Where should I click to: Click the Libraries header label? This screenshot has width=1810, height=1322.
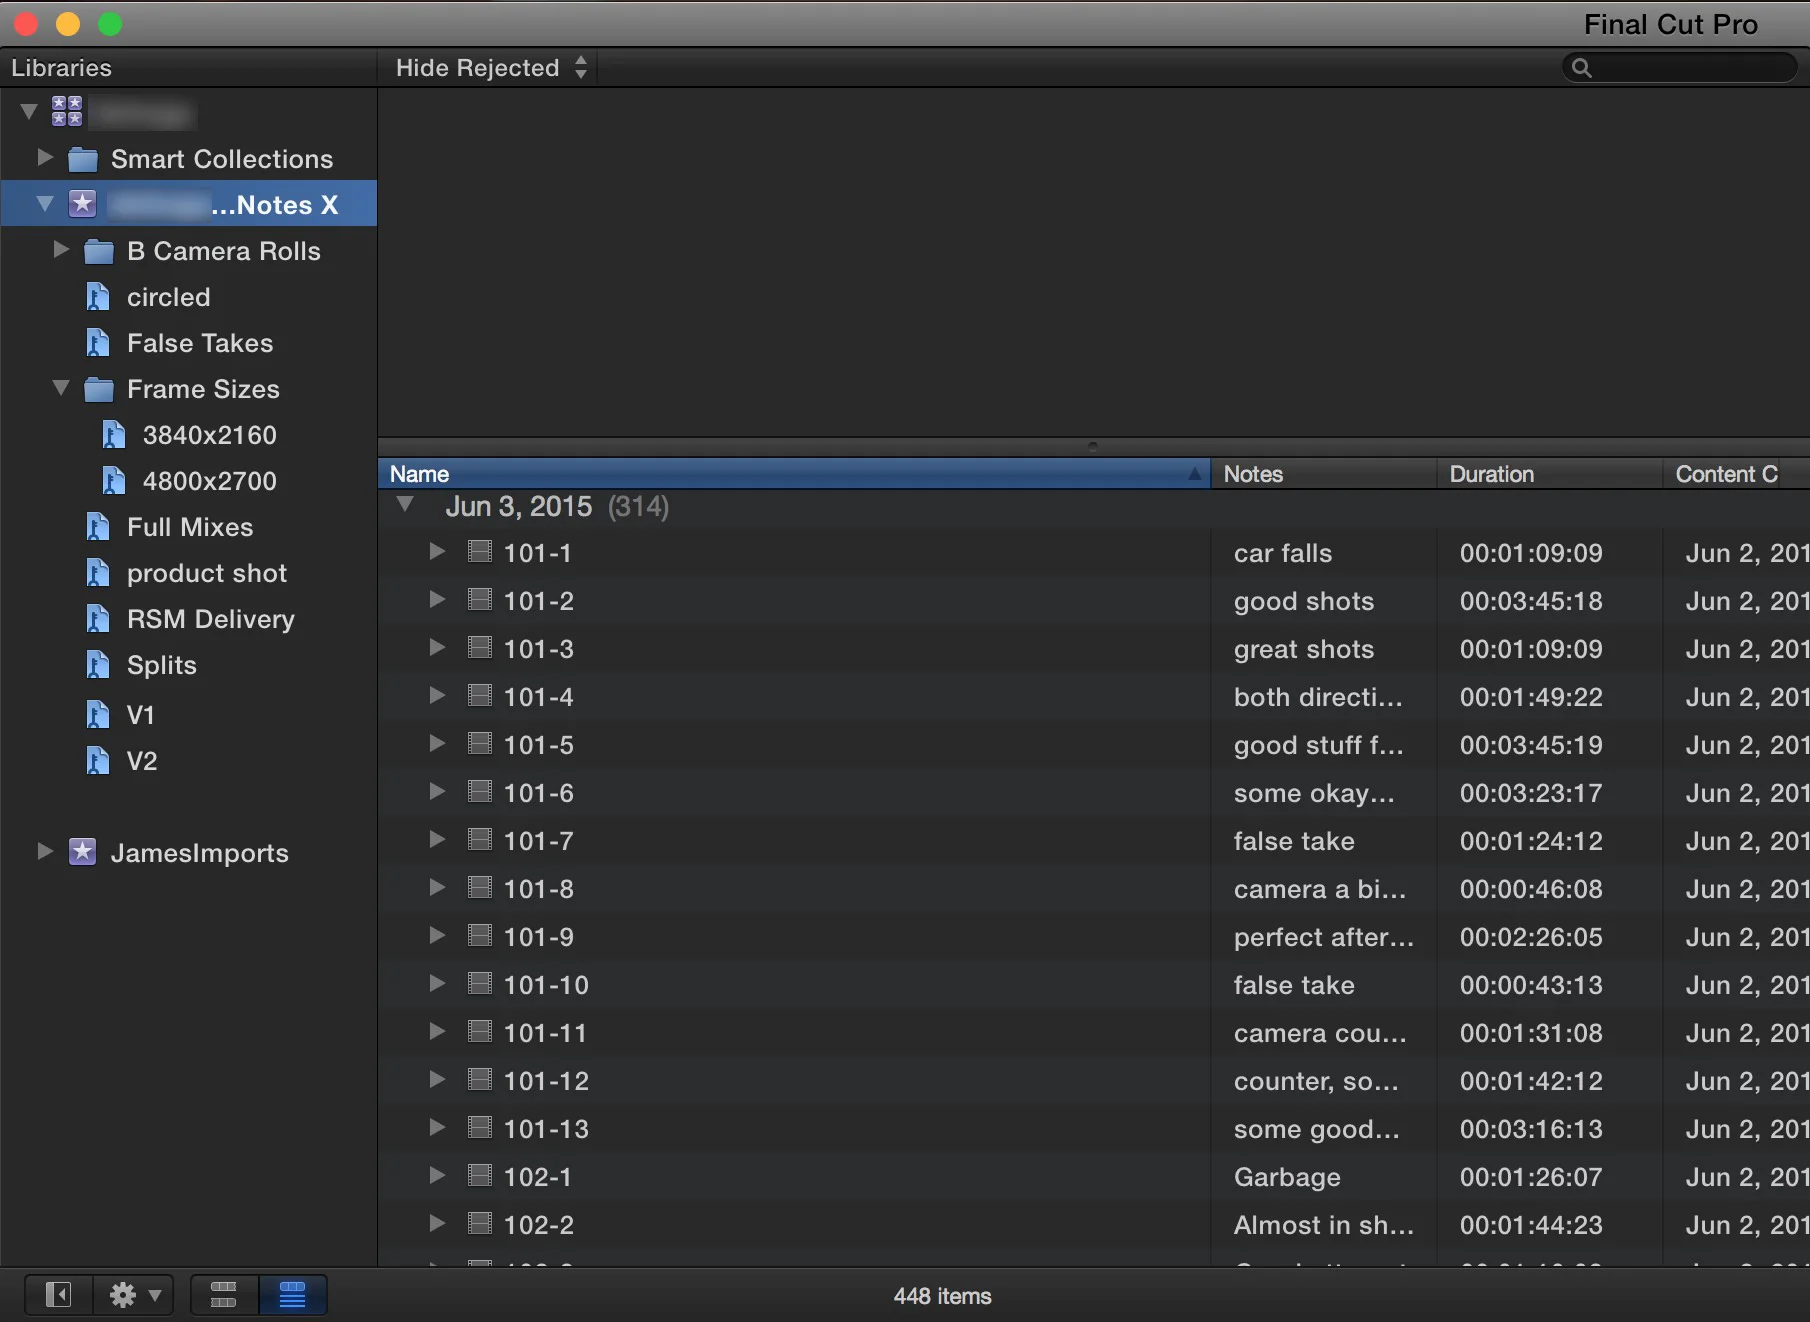pos(61,67)
